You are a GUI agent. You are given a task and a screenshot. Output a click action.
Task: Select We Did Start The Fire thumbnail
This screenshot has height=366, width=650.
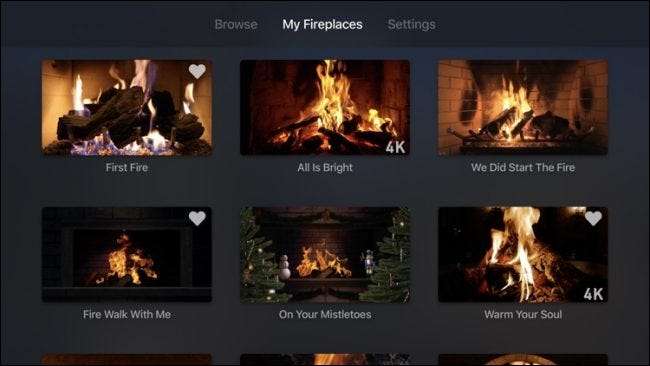click(523, 108)
